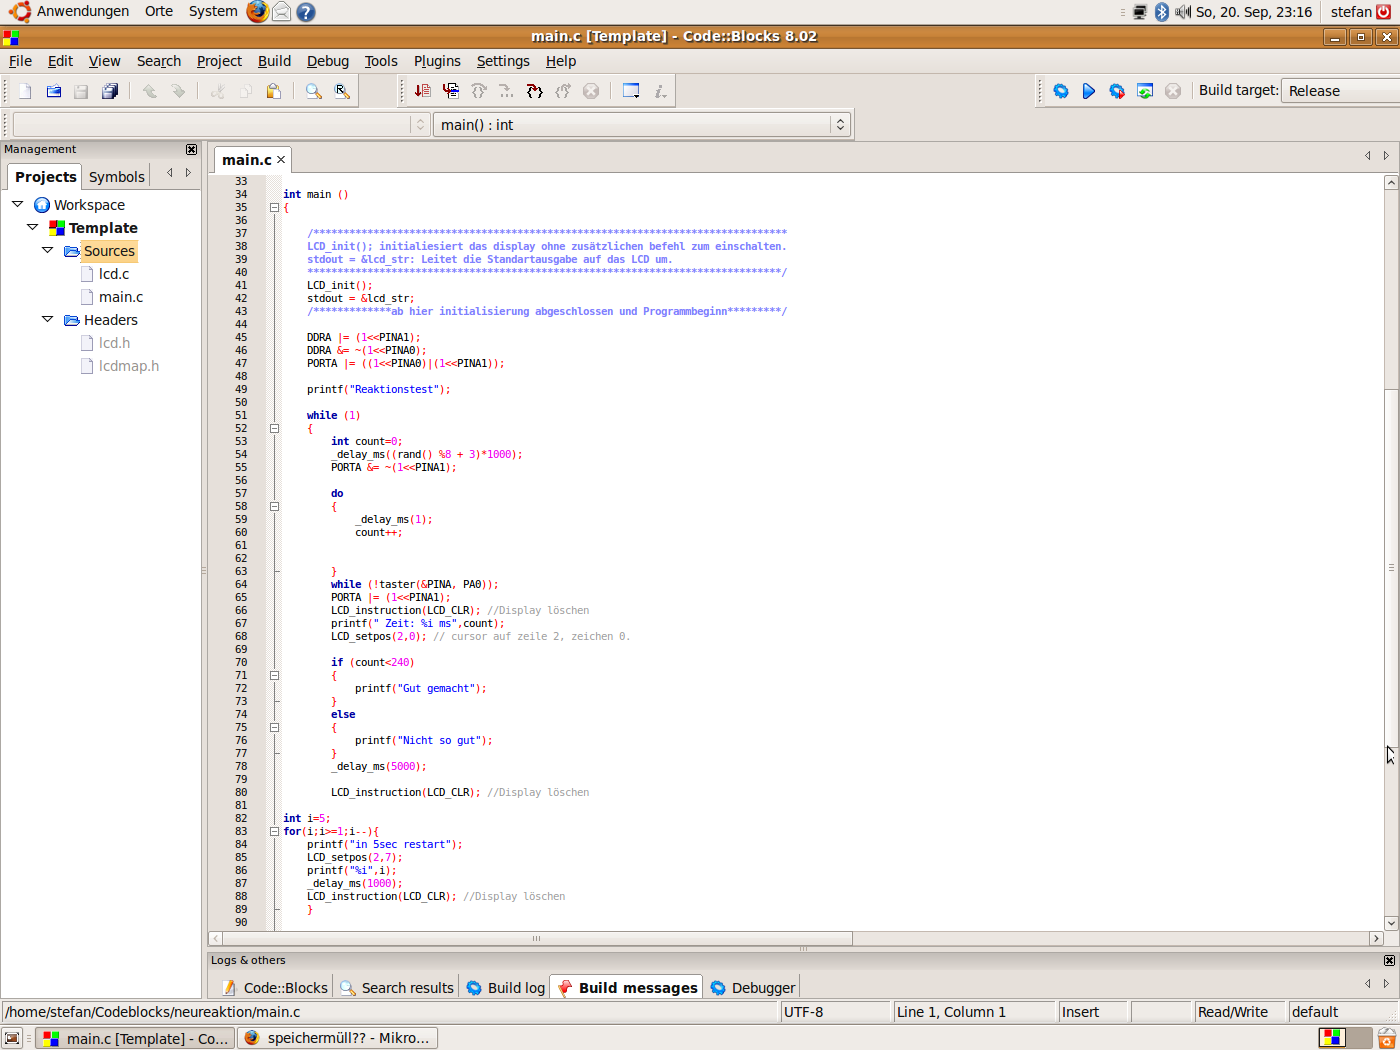Click the Abort build icon
Screen dimensions: 1400x1050
point(1173,91)
